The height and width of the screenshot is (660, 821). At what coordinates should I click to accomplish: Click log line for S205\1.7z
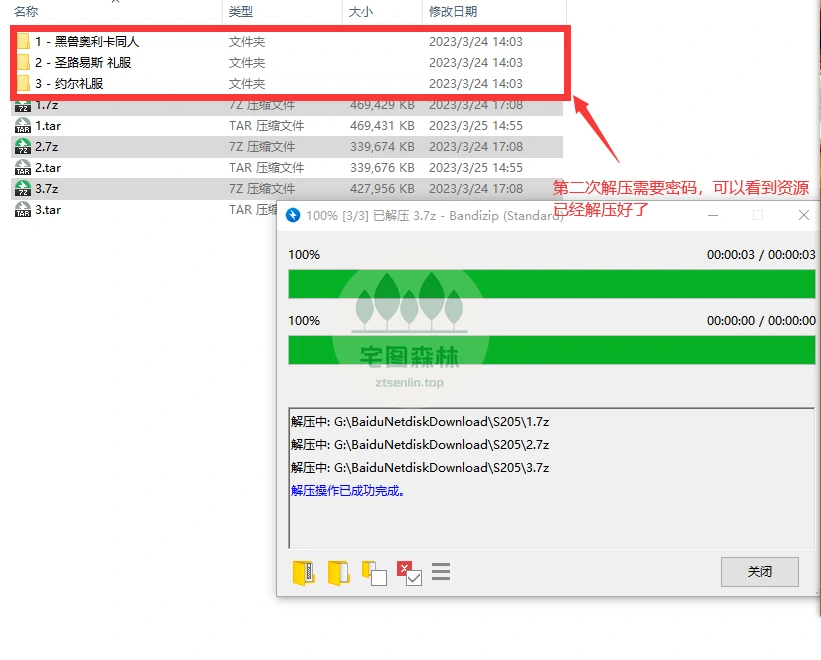(420, 421)
